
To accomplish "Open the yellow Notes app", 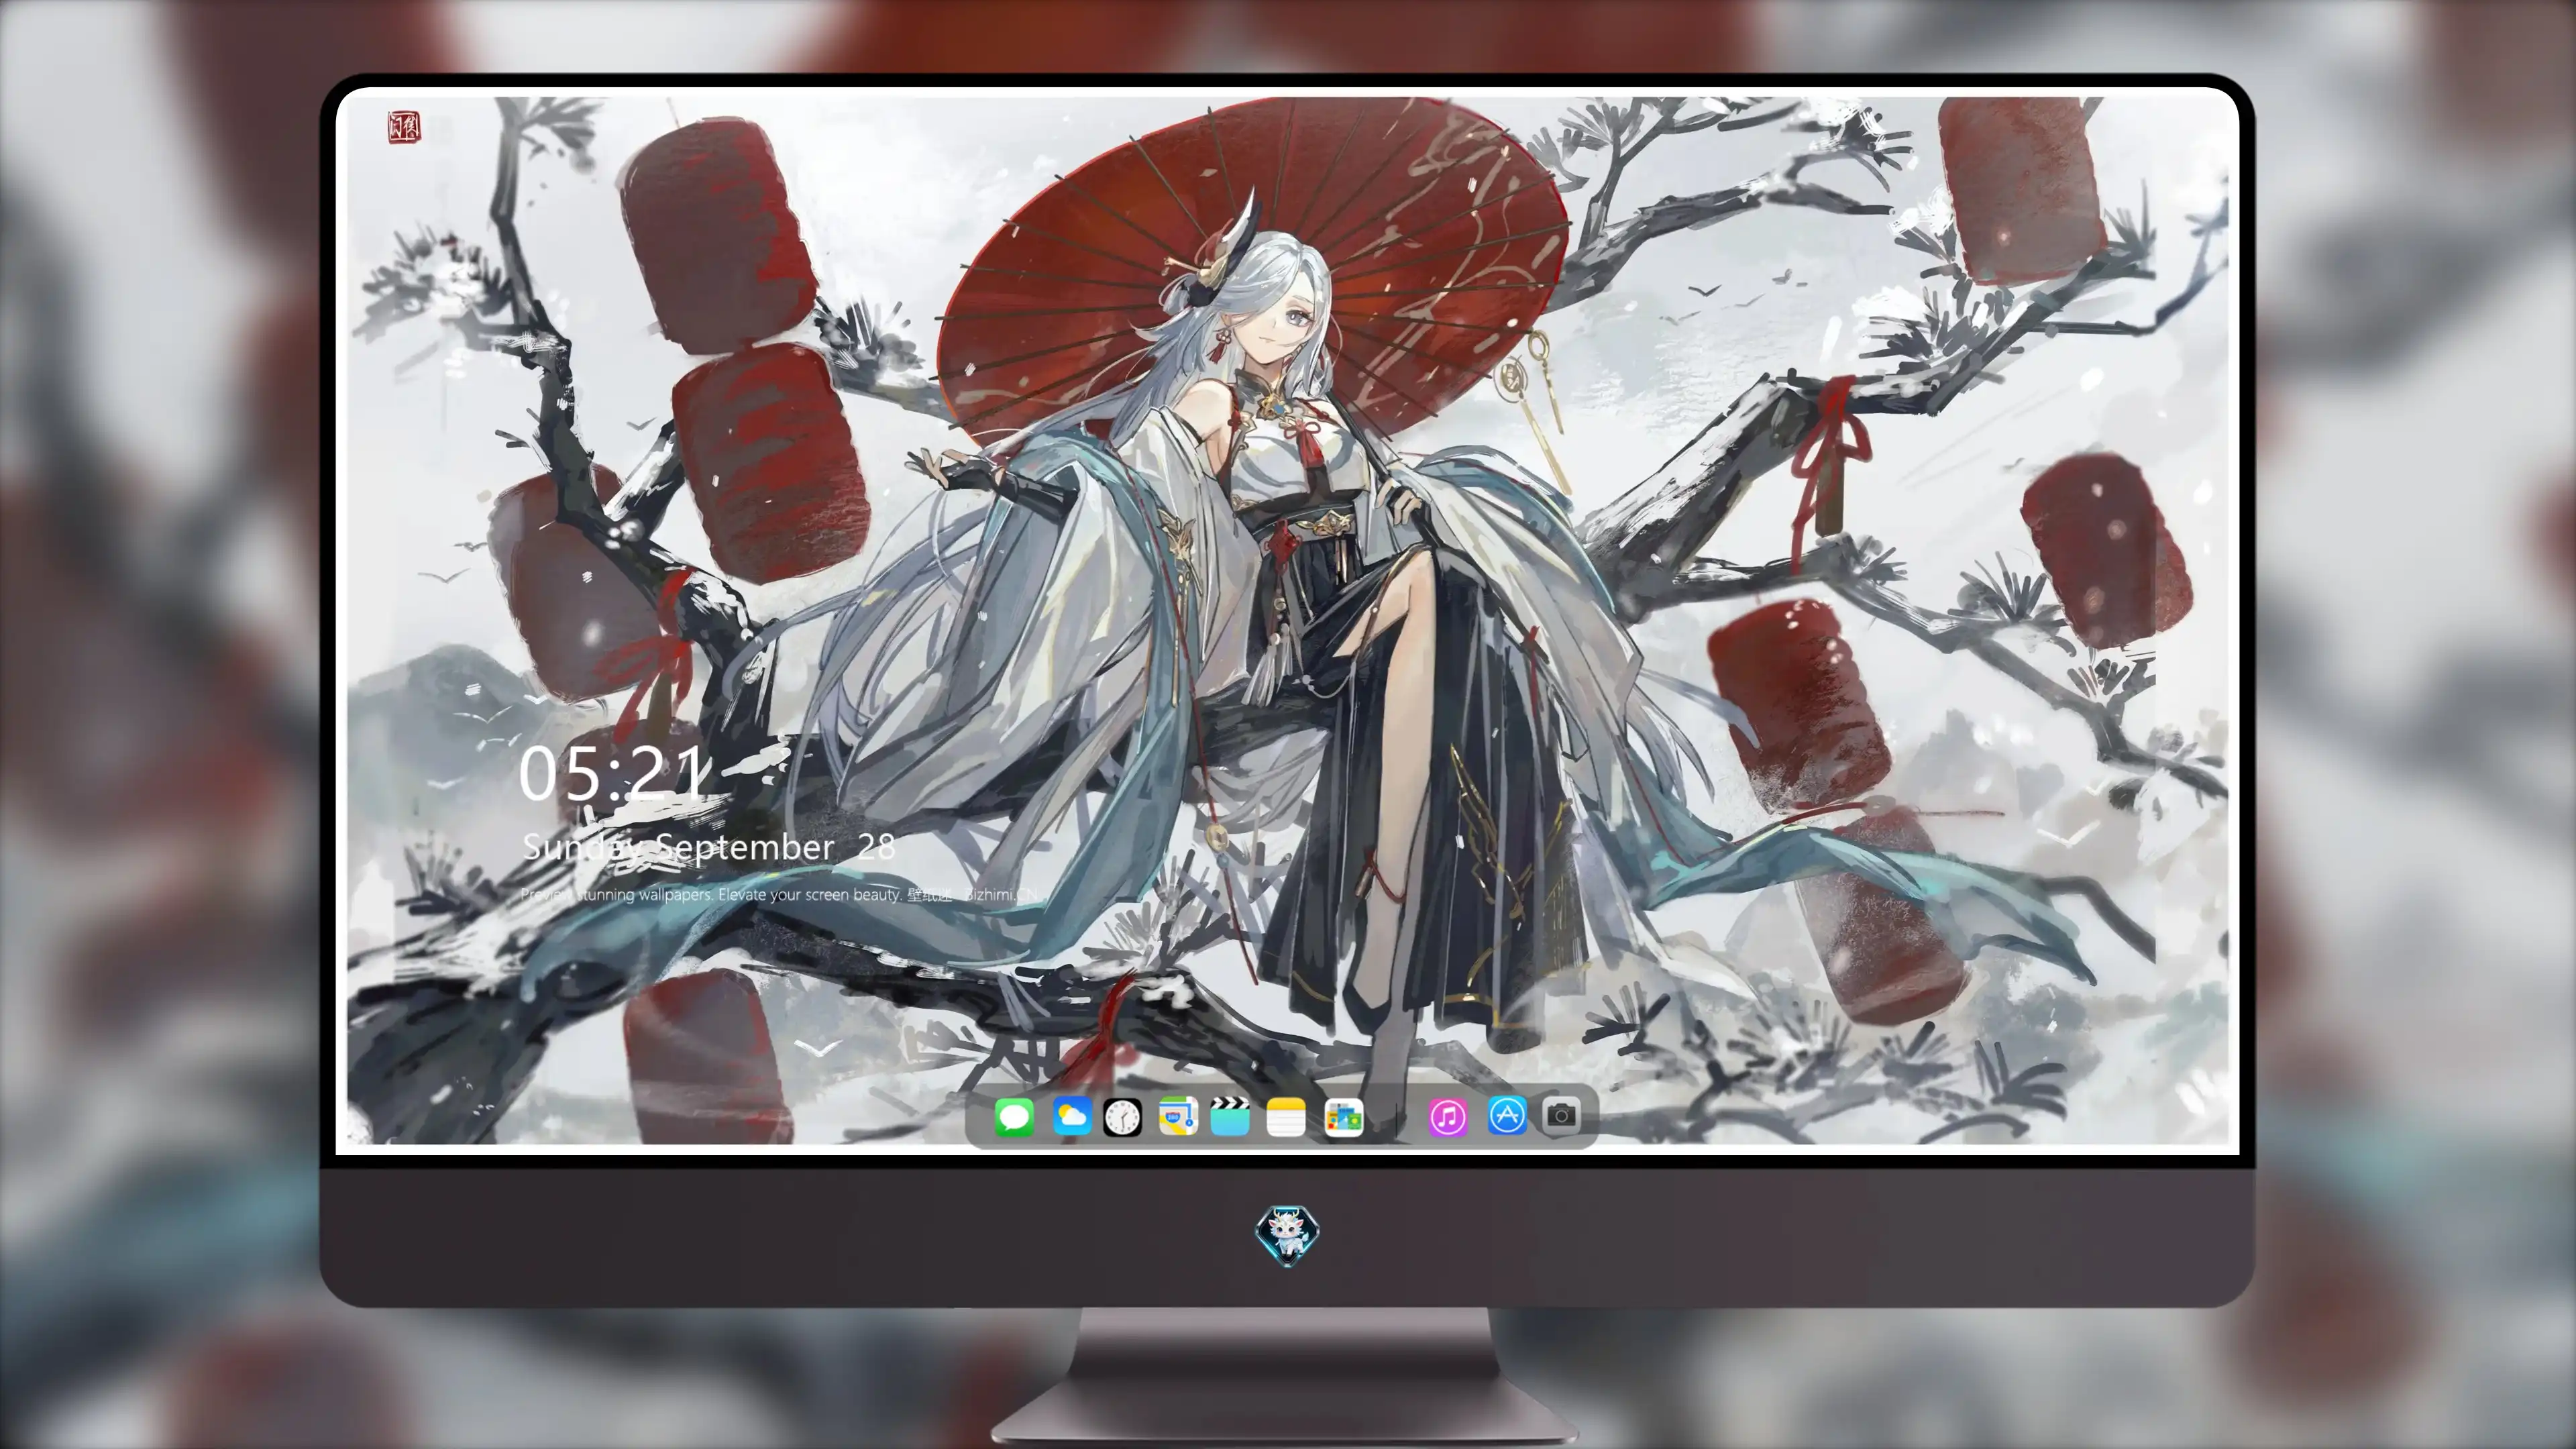I will (1286, 1117).
